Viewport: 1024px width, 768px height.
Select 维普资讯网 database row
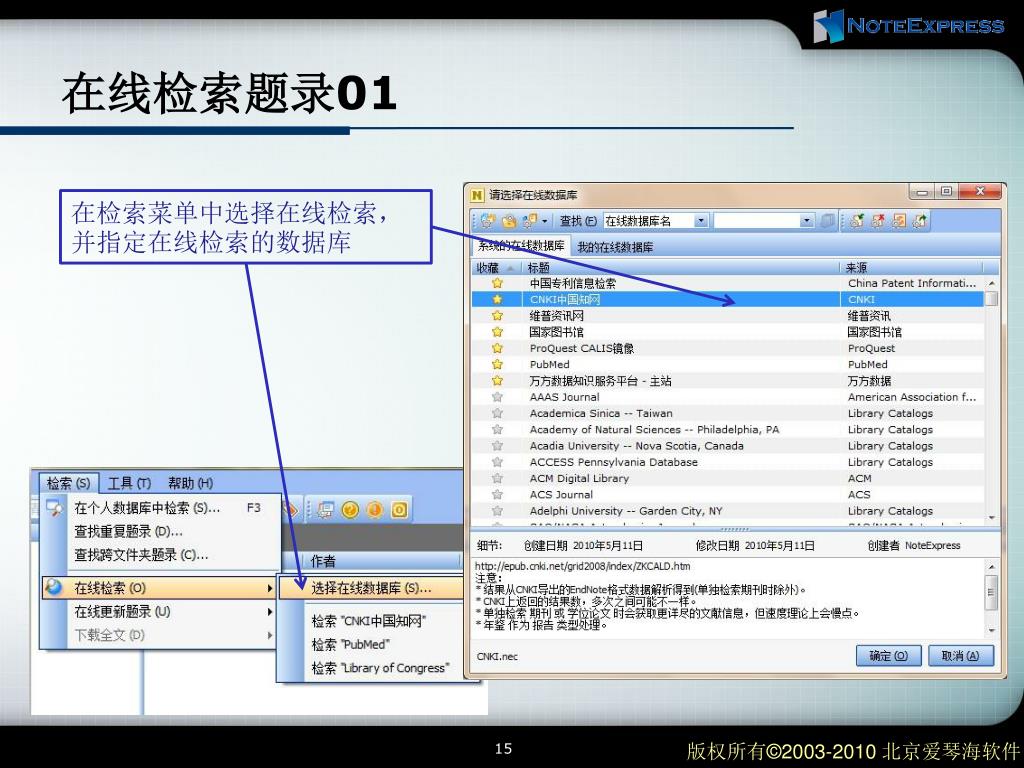(728, 315)
